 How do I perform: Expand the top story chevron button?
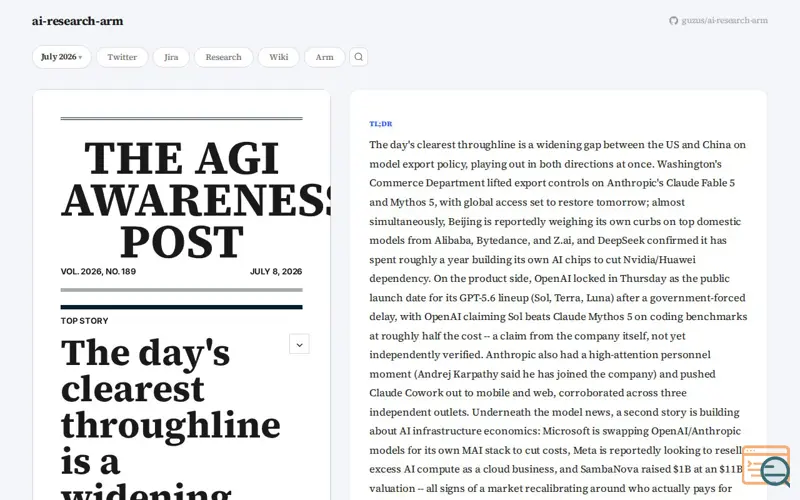click(299, 344)
